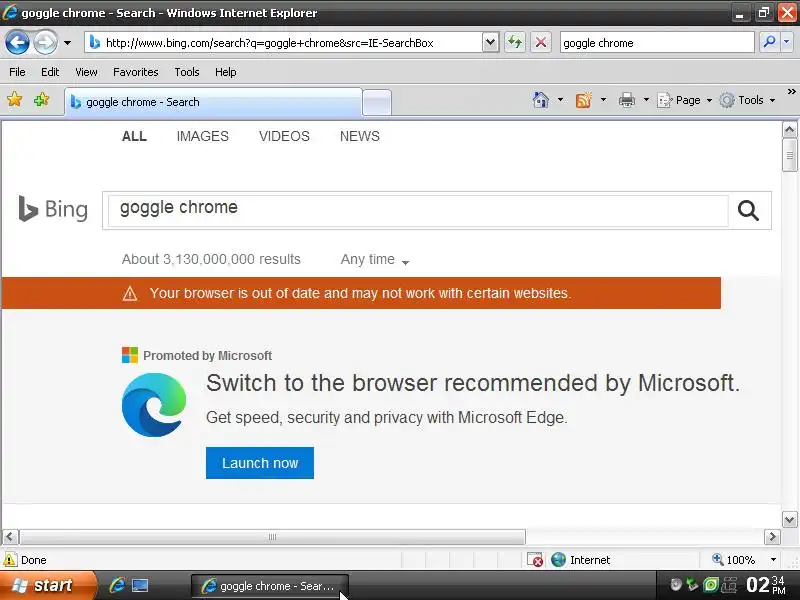Go back with the Back arrow

17,42
